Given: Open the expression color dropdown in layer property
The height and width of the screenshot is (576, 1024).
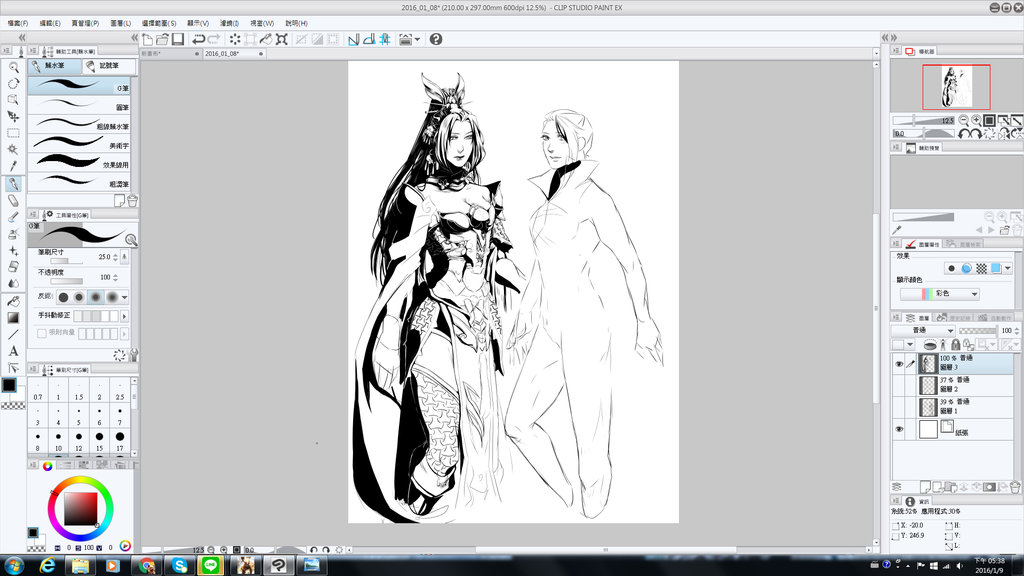Looking at the screenshot, I should (x=940, y=294).
